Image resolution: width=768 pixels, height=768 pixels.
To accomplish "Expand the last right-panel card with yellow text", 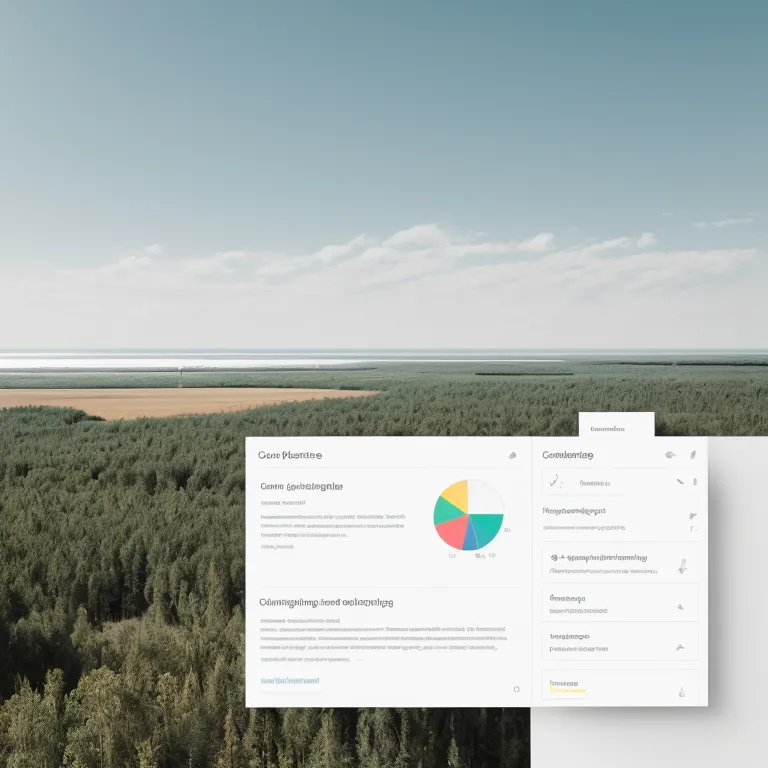I will [681, 691].
